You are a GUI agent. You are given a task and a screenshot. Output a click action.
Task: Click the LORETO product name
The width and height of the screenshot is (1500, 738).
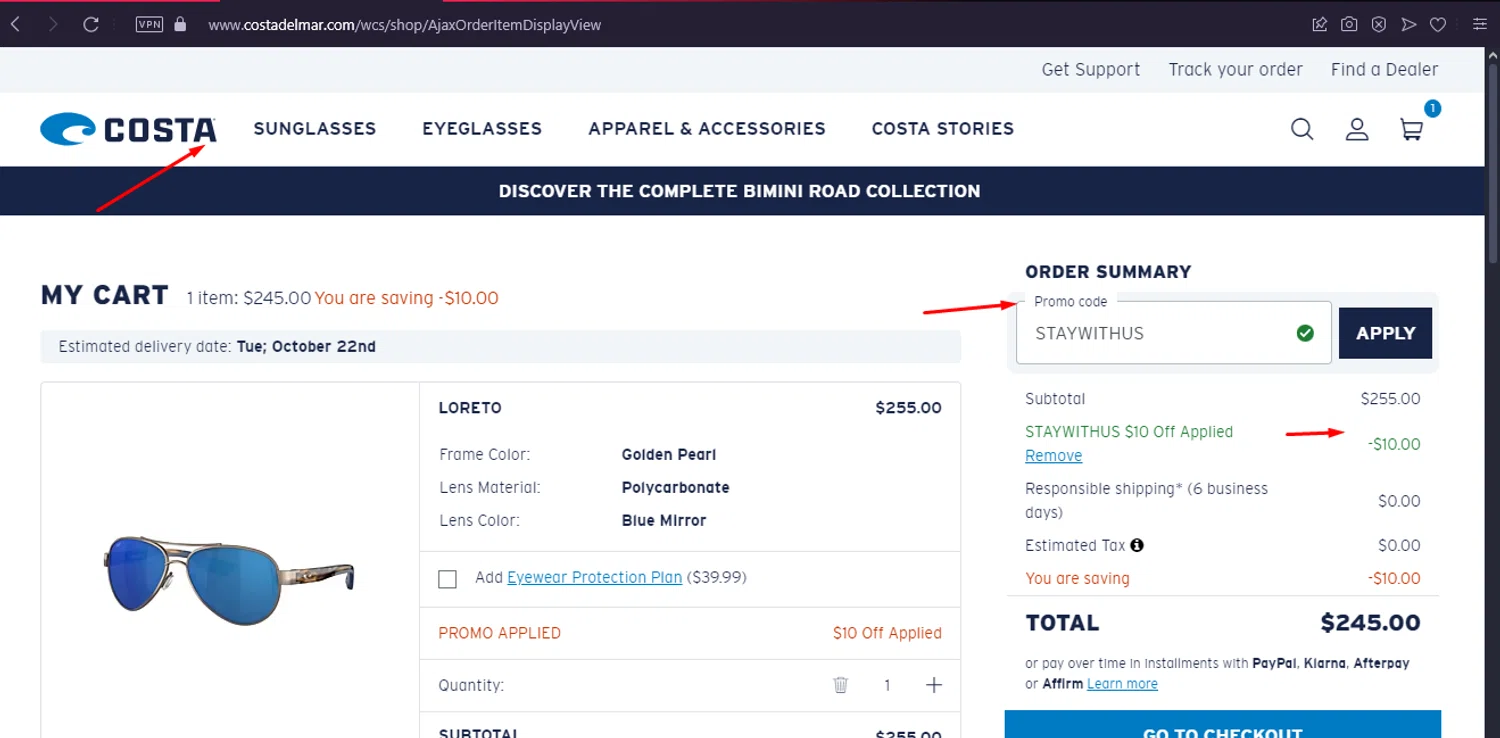point(470,408)
